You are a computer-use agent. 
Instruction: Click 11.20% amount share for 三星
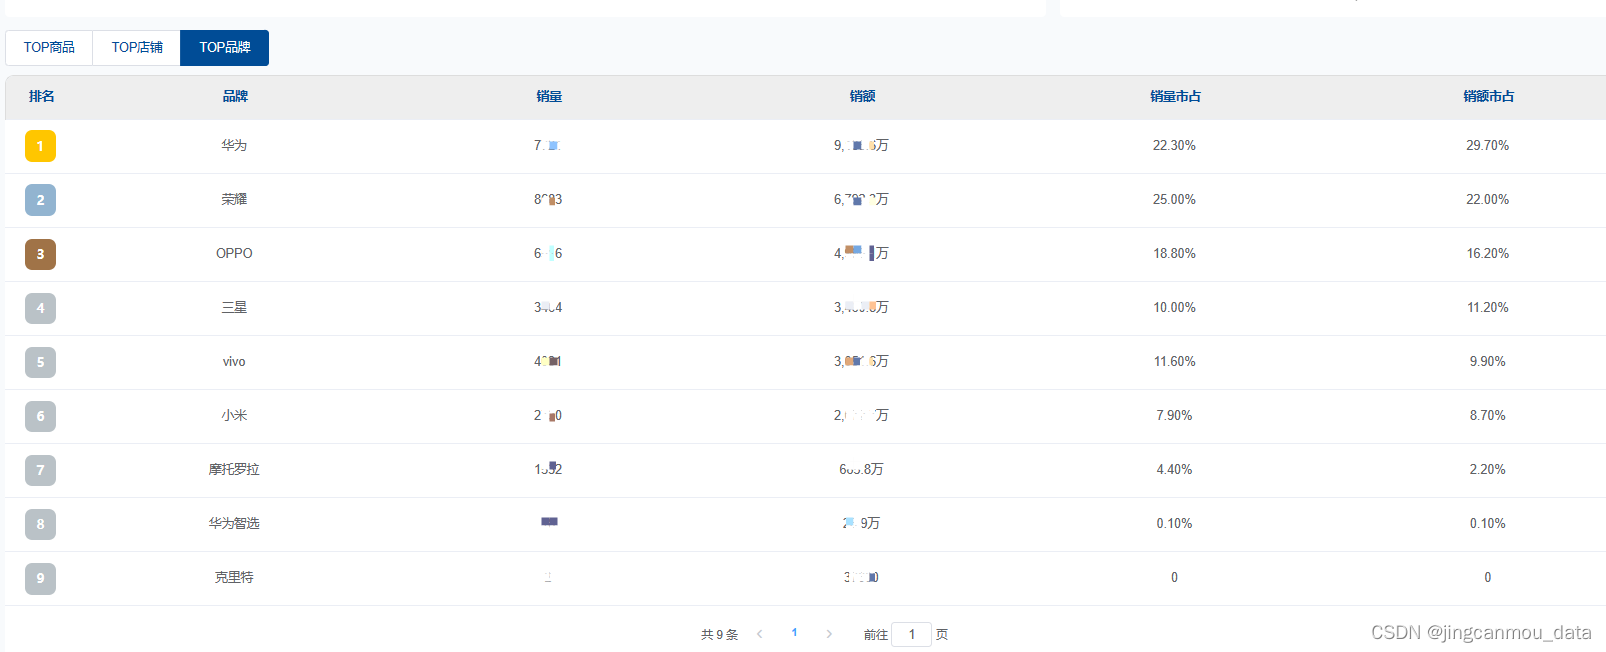pos(1488,308)
